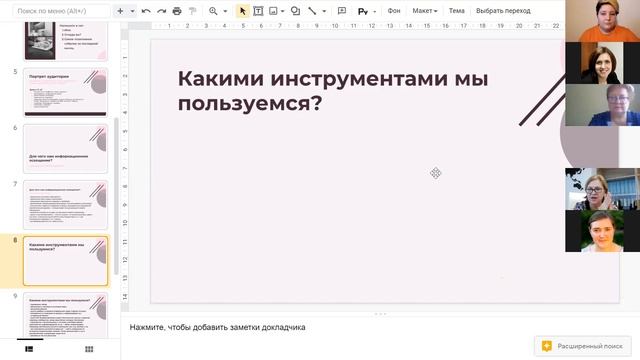Switch to grid view

[x=89, y=349]
